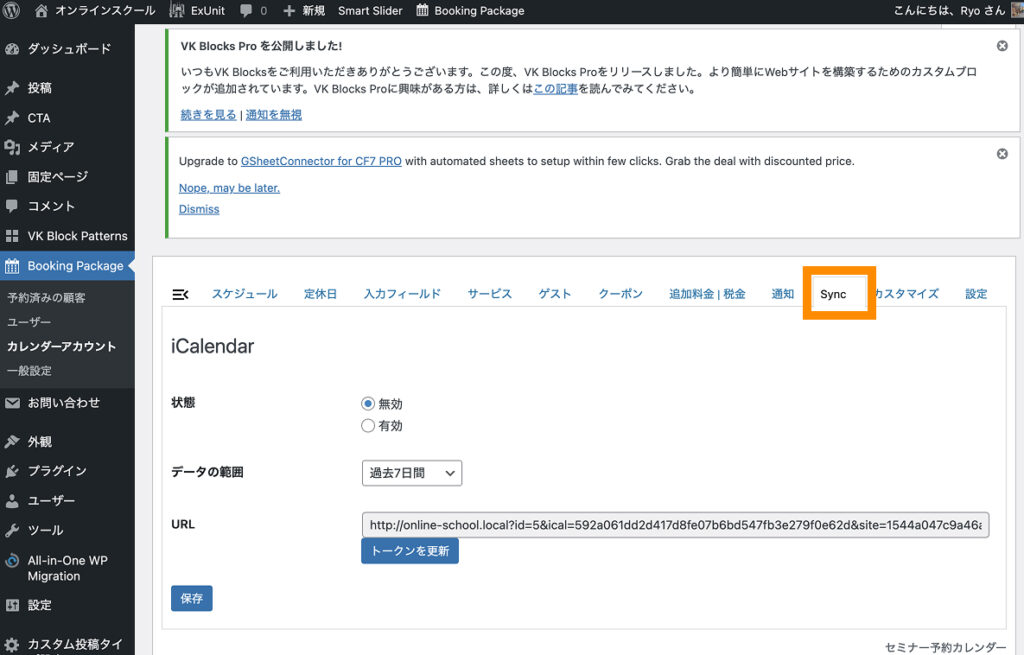
Task: Click the iCalendar URL input field
Action: point(675,525)
